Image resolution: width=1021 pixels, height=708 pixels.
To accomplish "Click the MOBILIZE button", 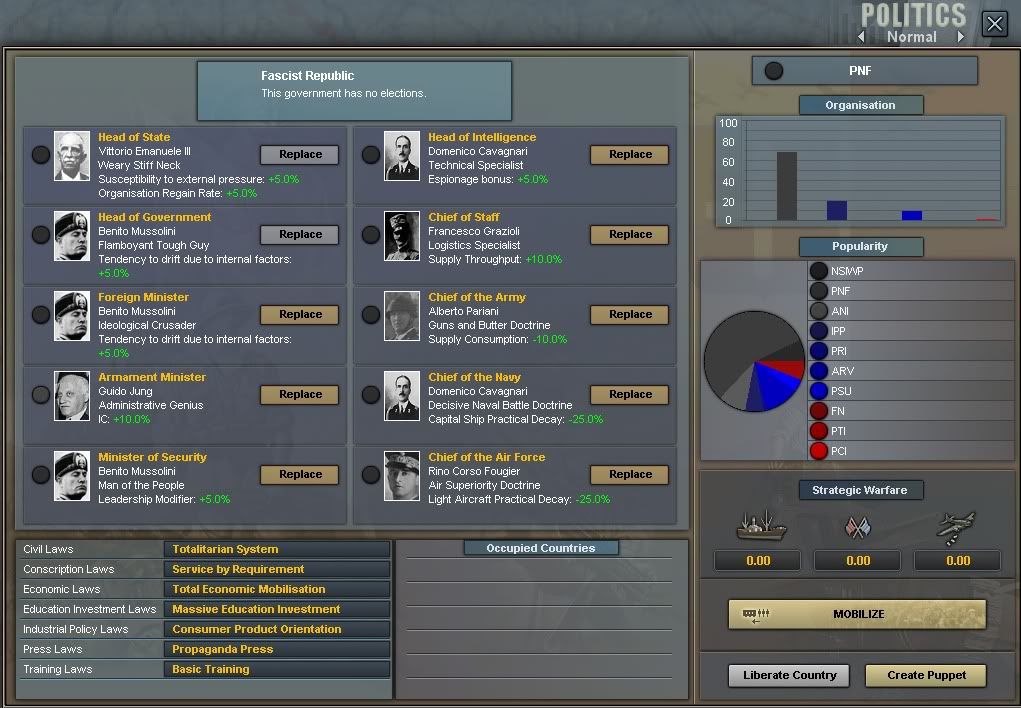I will pyautogui.click(x=857, y=614).
